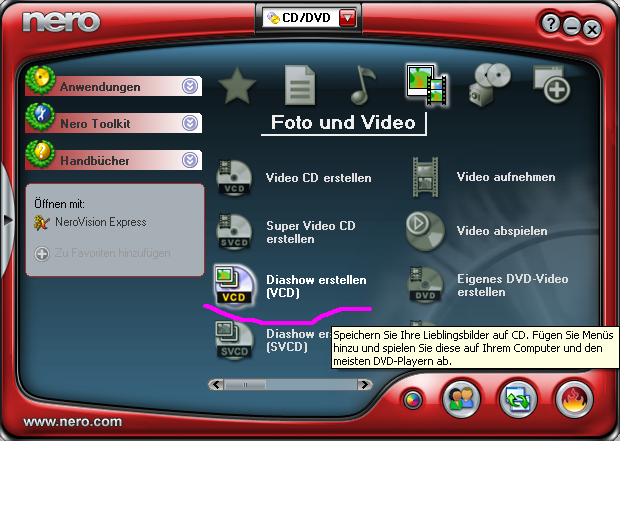Click the horizontal scrollbar thumb

pos(245,385)
